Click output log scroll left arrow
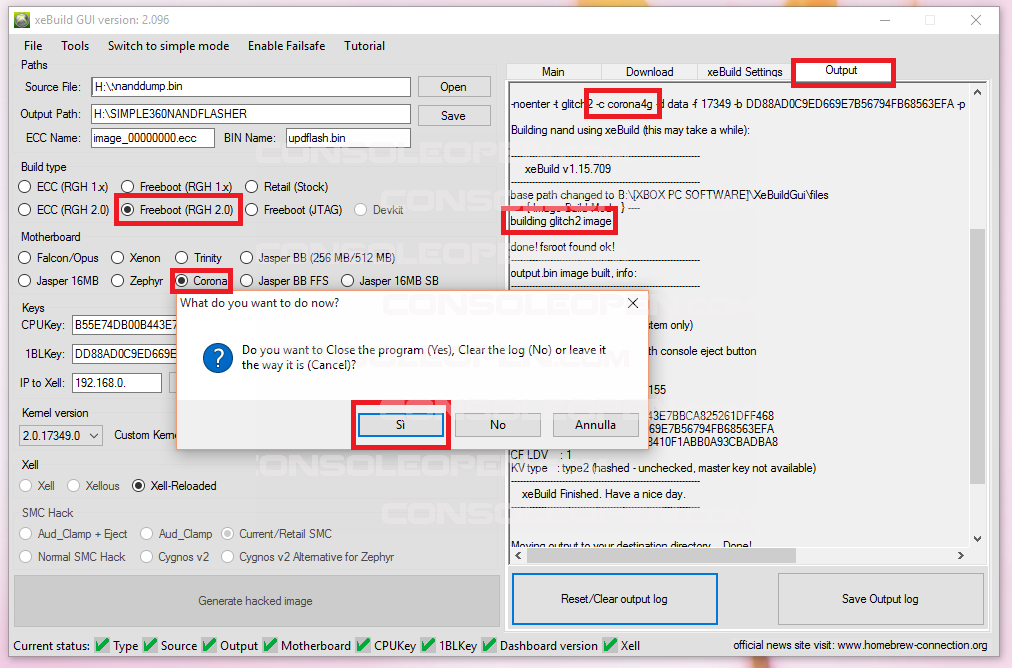Image resolution: width=1012 pixels, height=668 pixels. (x=518, y=555)
